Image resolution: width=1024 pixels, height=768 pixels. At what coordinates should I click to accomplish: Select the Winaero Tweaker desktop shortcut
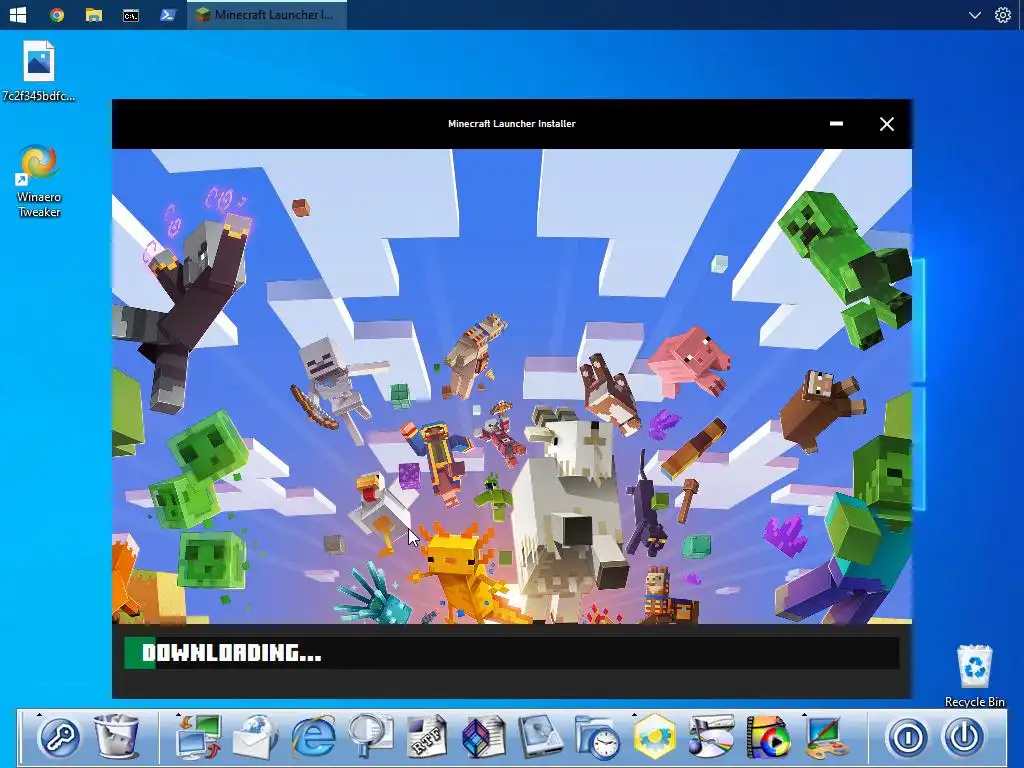[x=39, y=181]
